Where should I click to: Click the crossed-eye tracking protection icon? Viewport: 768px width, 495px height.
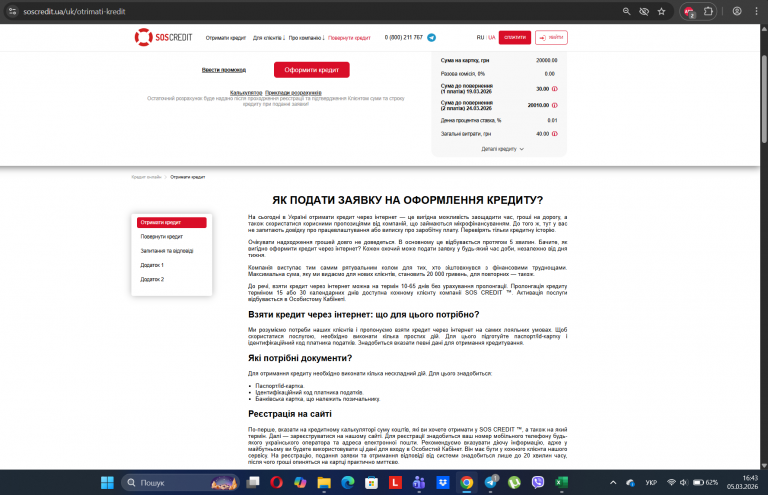(644, 11)
